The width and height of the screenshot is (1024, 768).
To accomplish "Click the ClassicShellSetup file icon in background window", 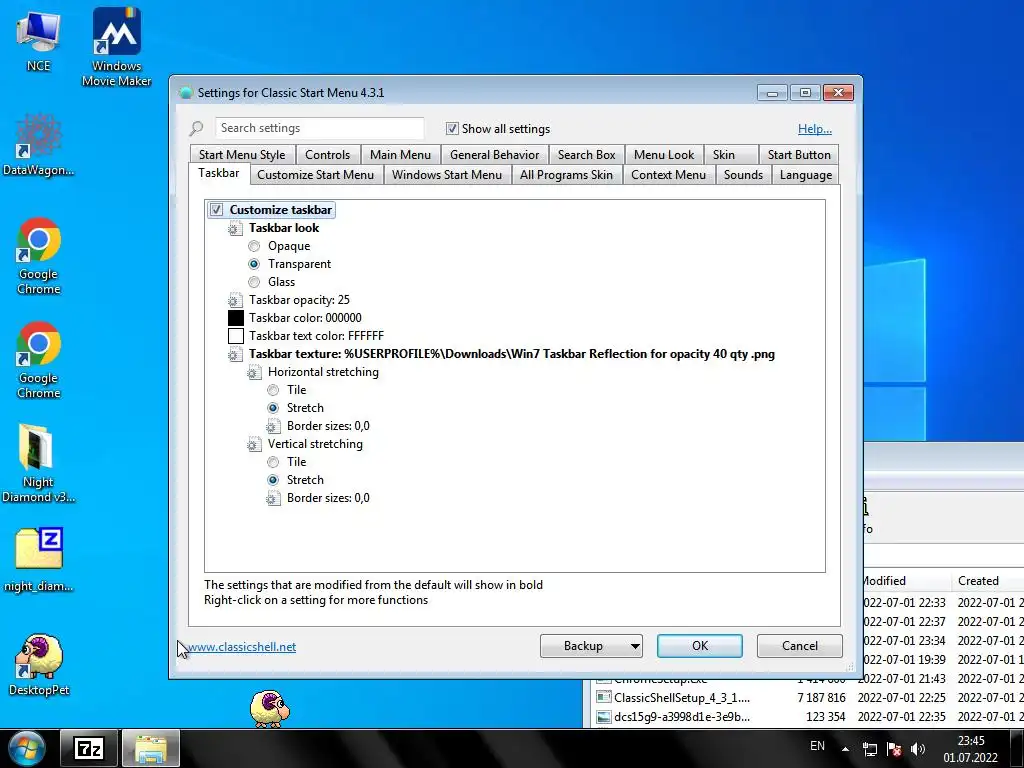I will pyautogui.click(x=604, y=697).
